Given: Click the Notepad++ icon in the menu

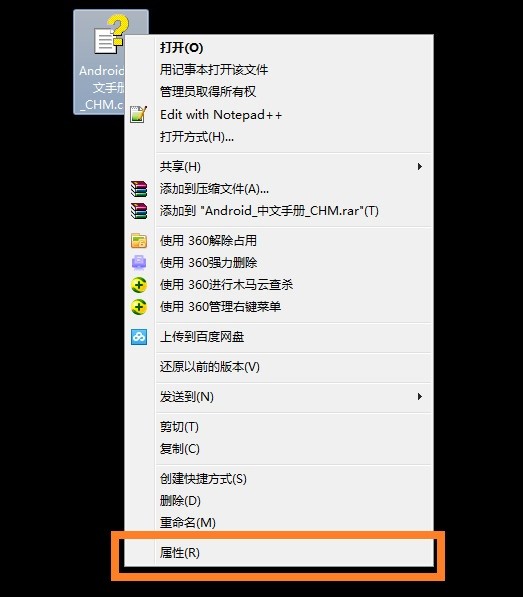Looking at the screenshot, I should tap(139, 114).
